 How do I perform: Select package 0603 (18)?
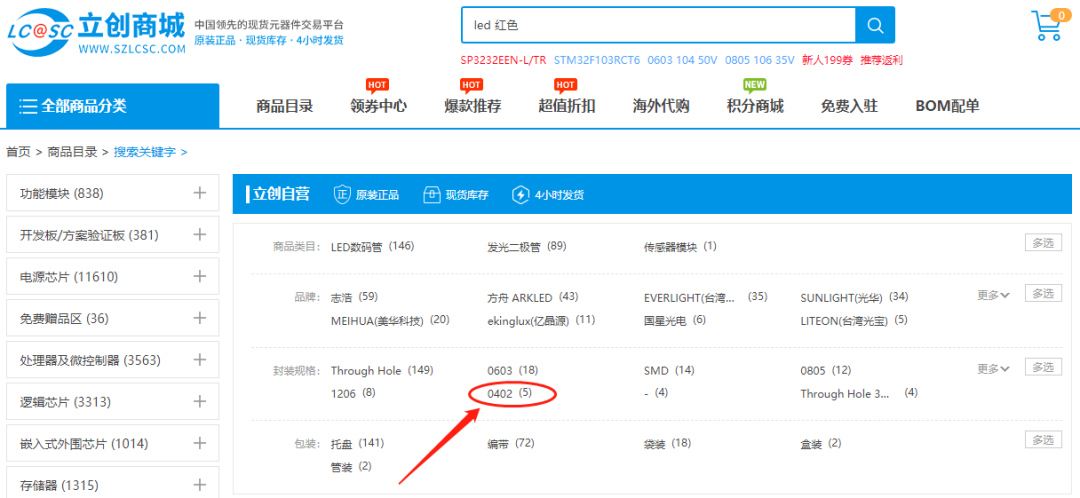pos(512,371)
